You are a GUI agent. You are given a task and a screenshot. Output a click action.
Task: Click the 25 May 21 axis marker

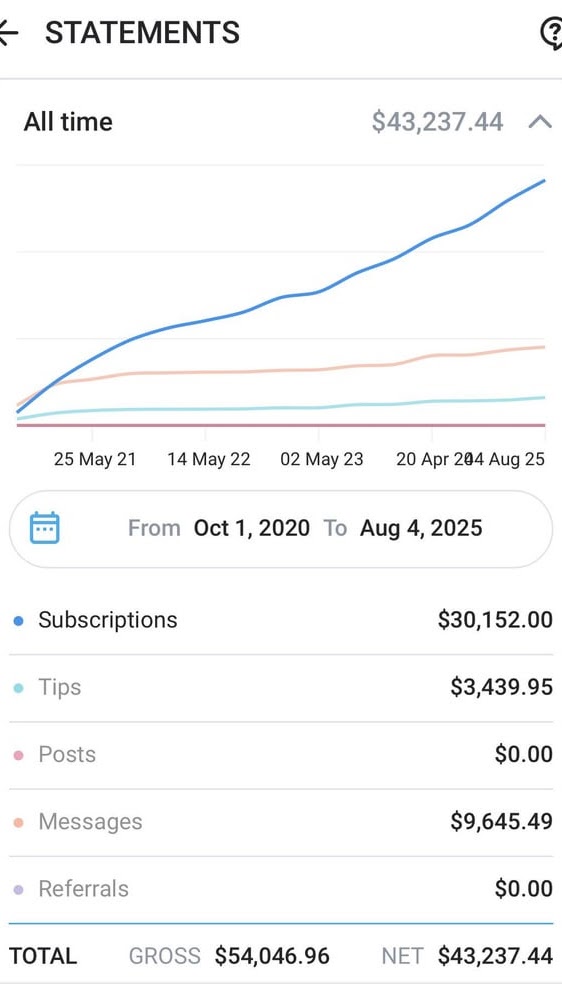(x=95, y=459)
